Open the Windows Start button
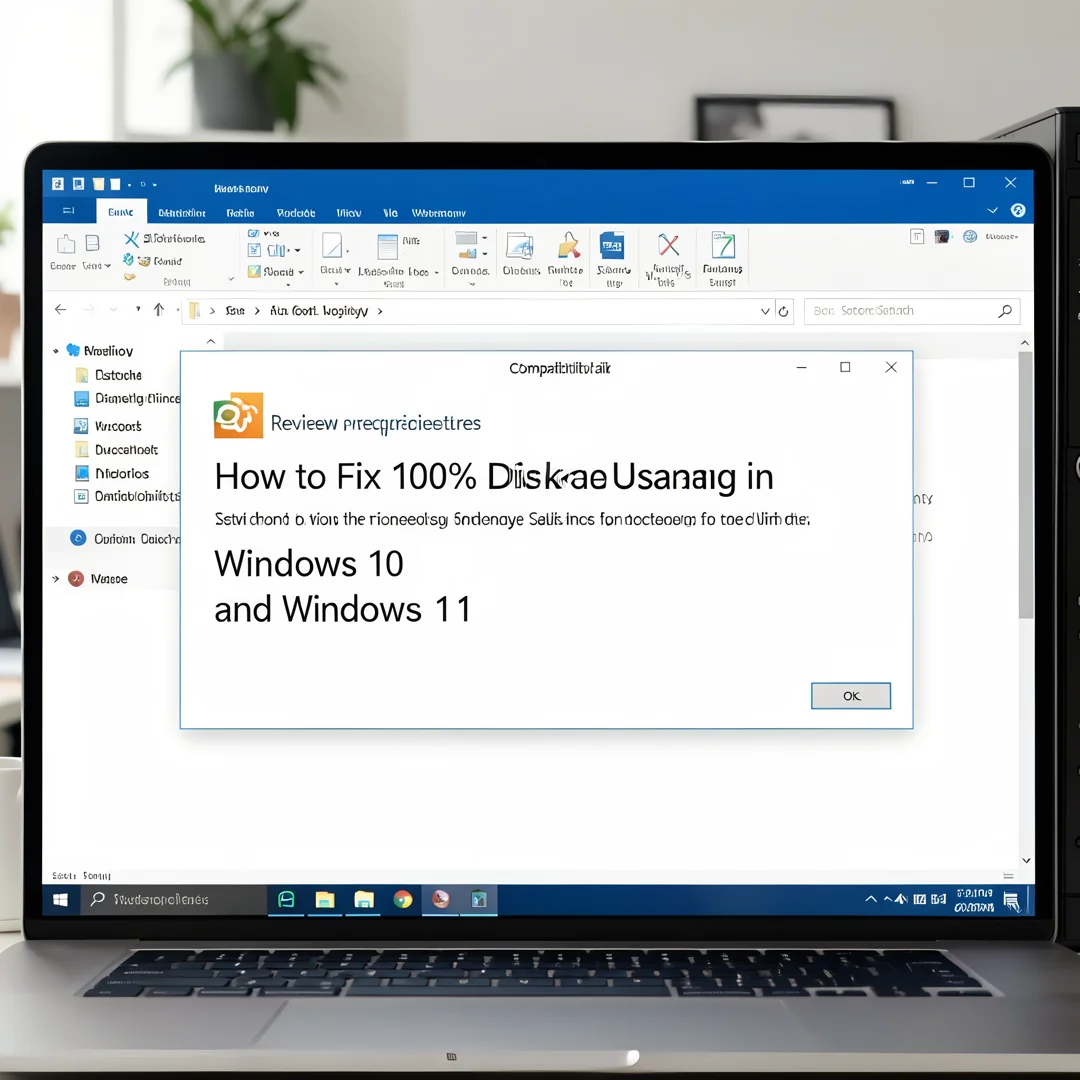Viewport: 1080px width, 1080px height. (61, 900)
